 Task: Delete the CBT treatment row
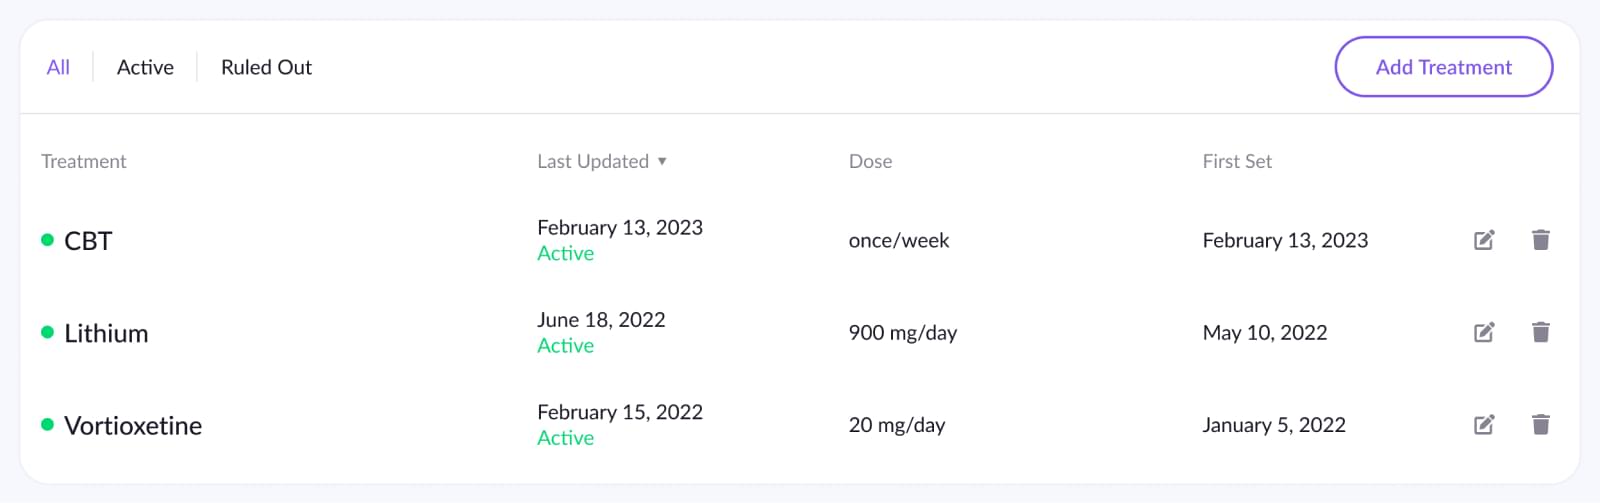[x=1541, y=240]
